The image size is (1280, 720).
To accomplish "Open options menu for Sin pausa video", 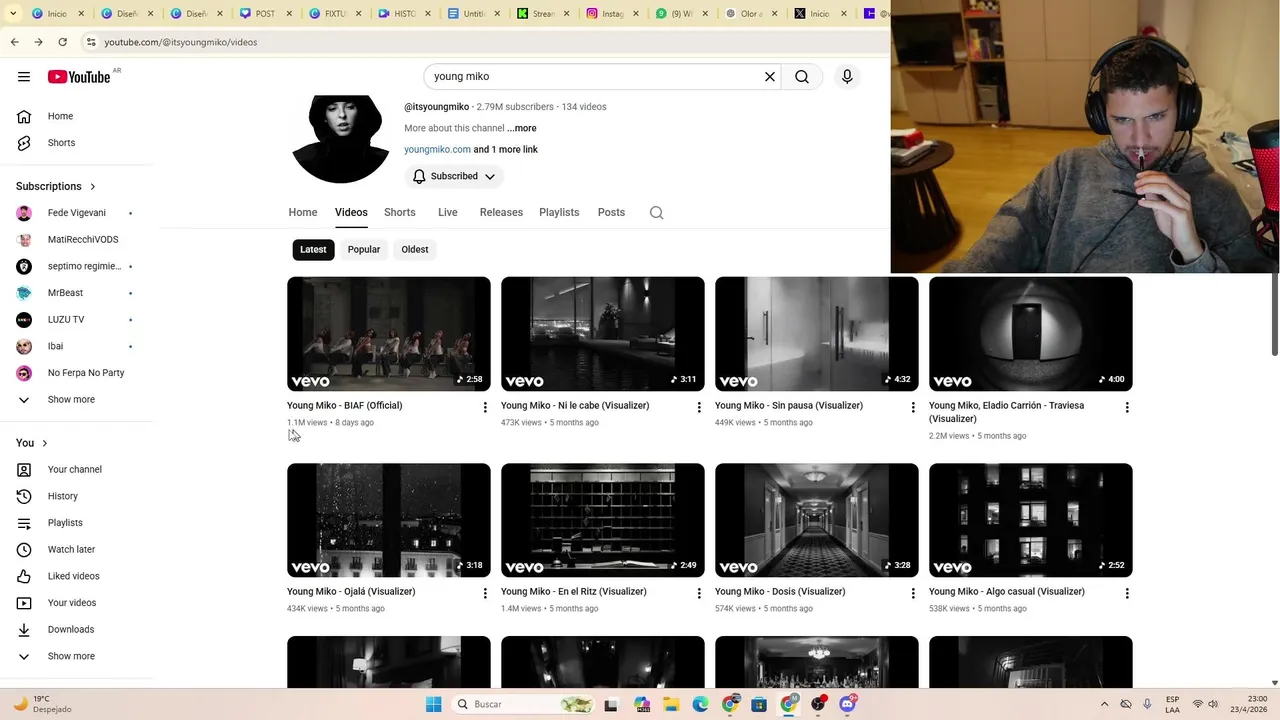I will [x=913, y=407].
